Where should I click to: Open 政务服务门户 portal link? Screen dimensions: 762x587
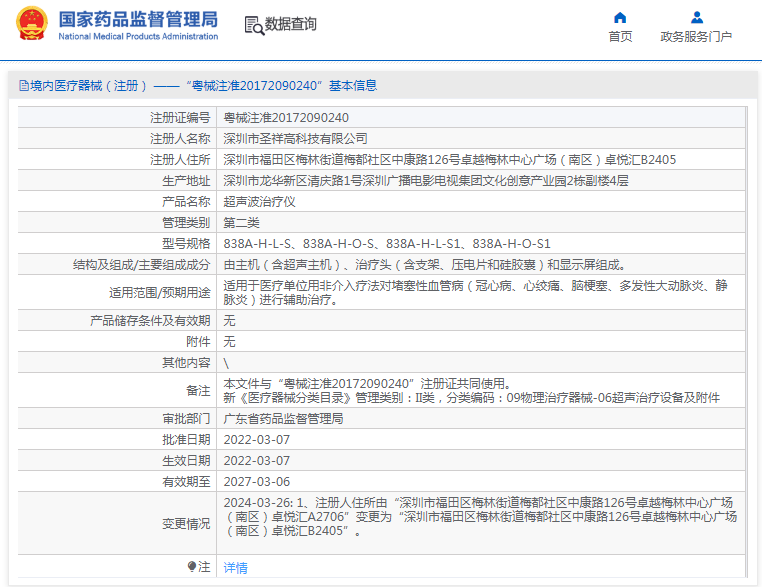click(x=696, y=36)
